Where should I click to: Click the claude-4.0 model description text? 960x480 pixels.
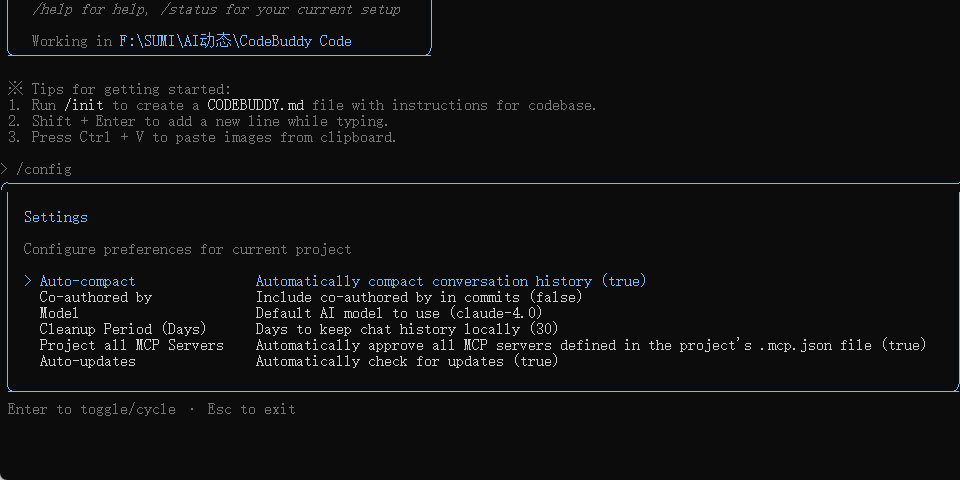point(399,313)
